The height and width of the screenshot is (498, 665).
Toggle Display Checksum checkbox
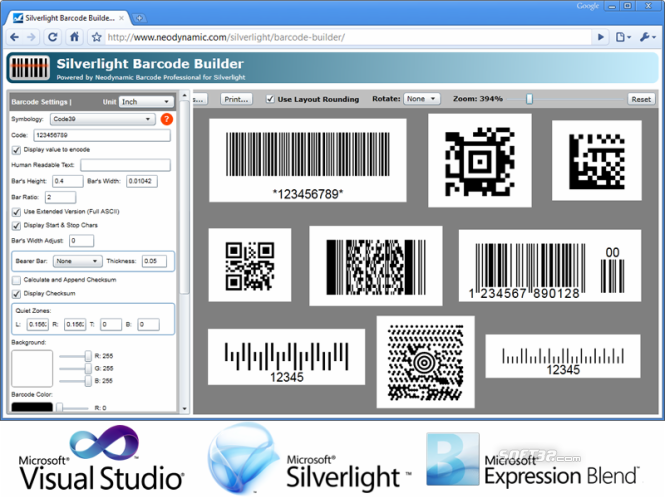click(16, 294)
